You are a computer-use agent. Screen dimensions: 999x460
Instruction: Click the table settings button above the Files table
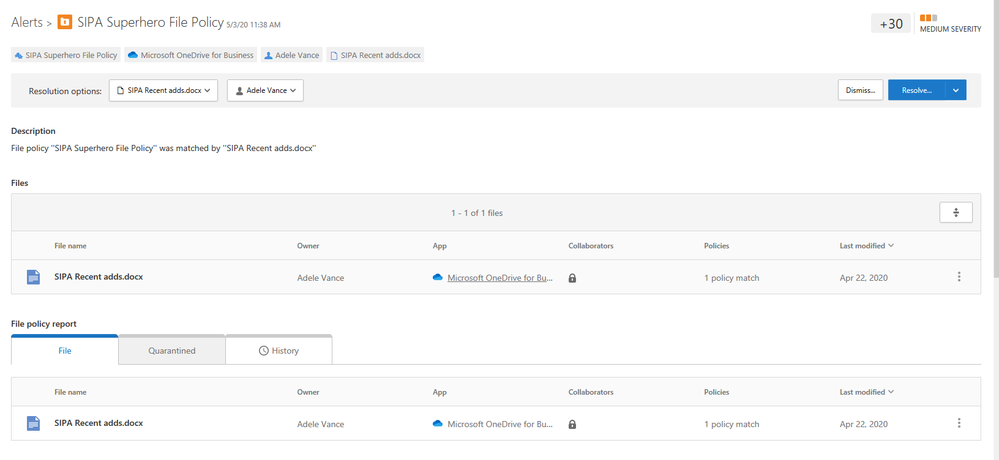click(956, 213)
